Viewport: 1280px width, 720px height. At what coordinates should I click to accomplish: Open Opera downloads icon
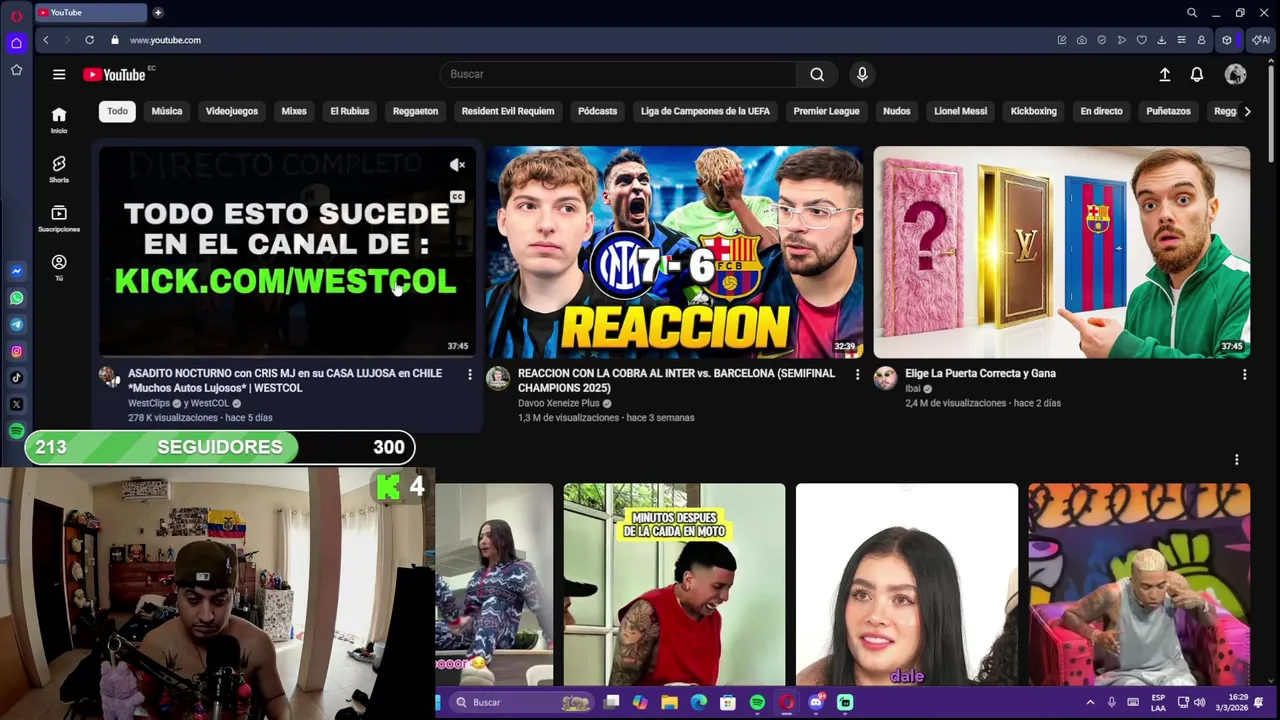pos(1161,40)
